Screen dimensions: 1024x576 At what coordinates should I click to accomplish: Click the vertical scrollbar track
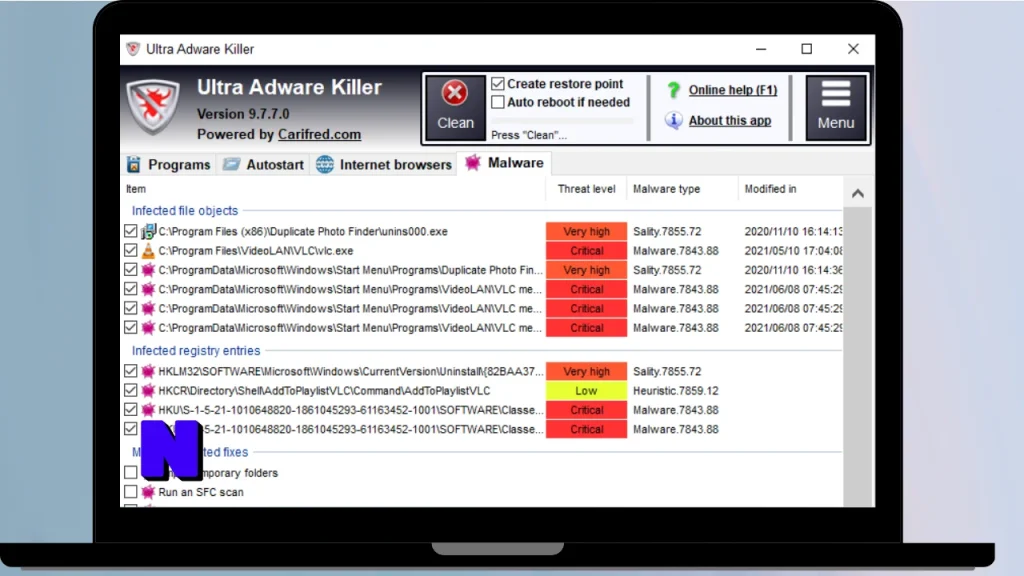(x=858, y=356)
